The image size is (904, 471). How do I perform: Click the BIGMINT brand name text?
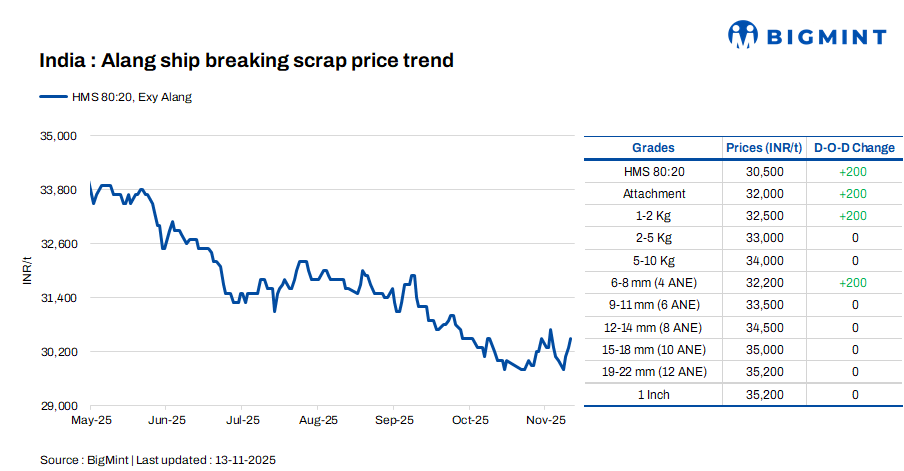[x=826, y=38]
